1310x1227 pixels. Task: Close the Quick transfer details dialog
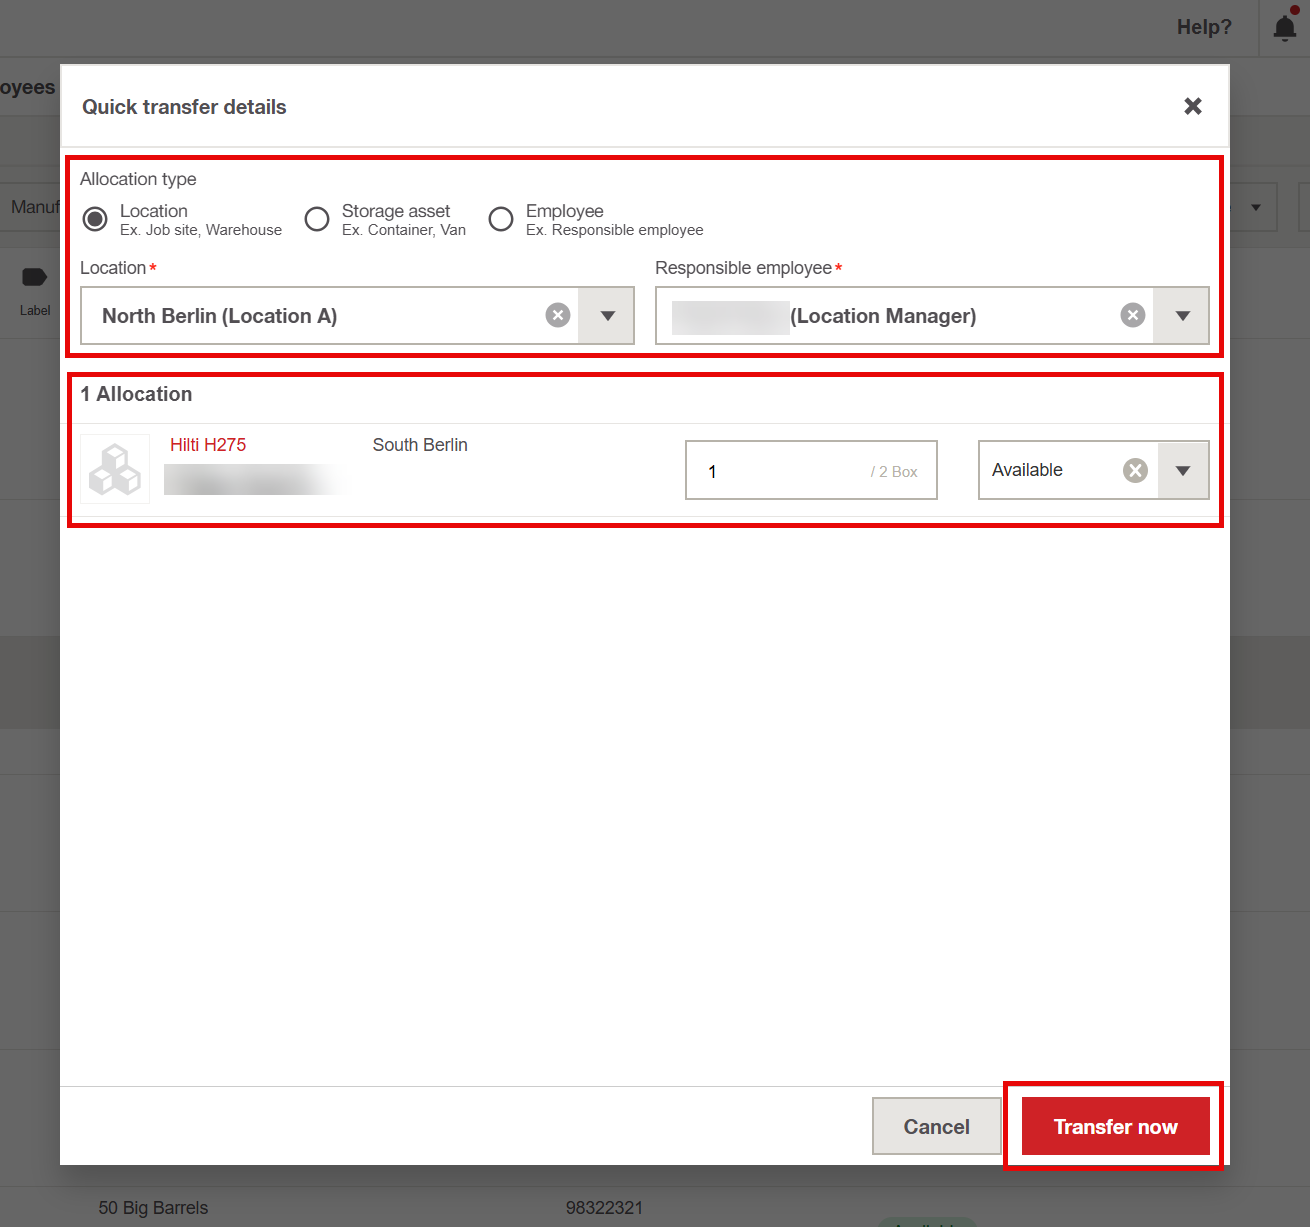coord(1192,106)
